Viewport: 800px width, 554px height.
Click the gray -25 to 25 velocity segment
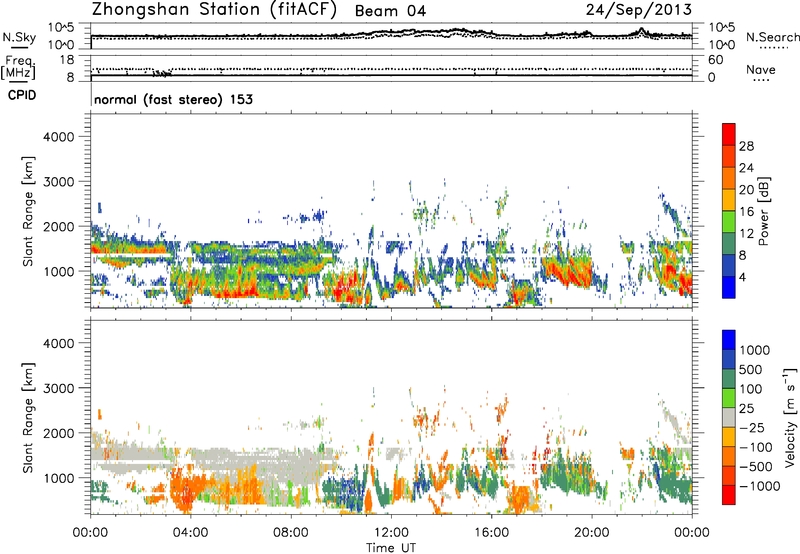729,417
